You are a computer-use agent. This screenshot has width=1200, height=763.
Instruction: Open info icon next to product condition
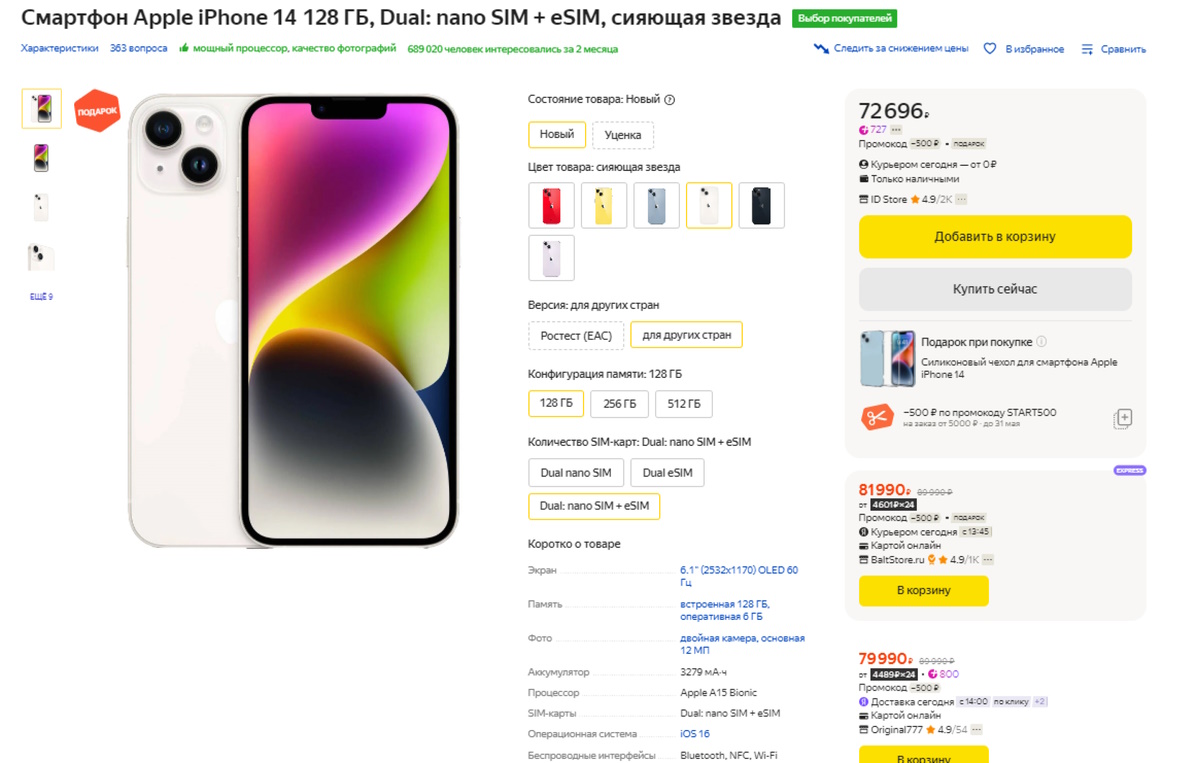(x=670, y=100)
